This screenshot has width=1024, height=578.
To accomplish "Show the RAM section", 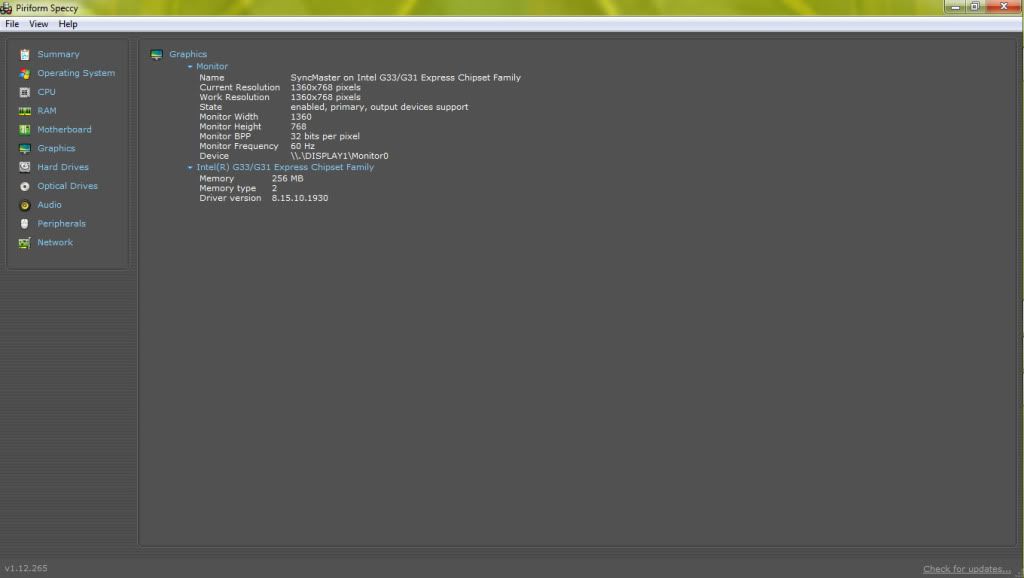I will click(46, 111).
